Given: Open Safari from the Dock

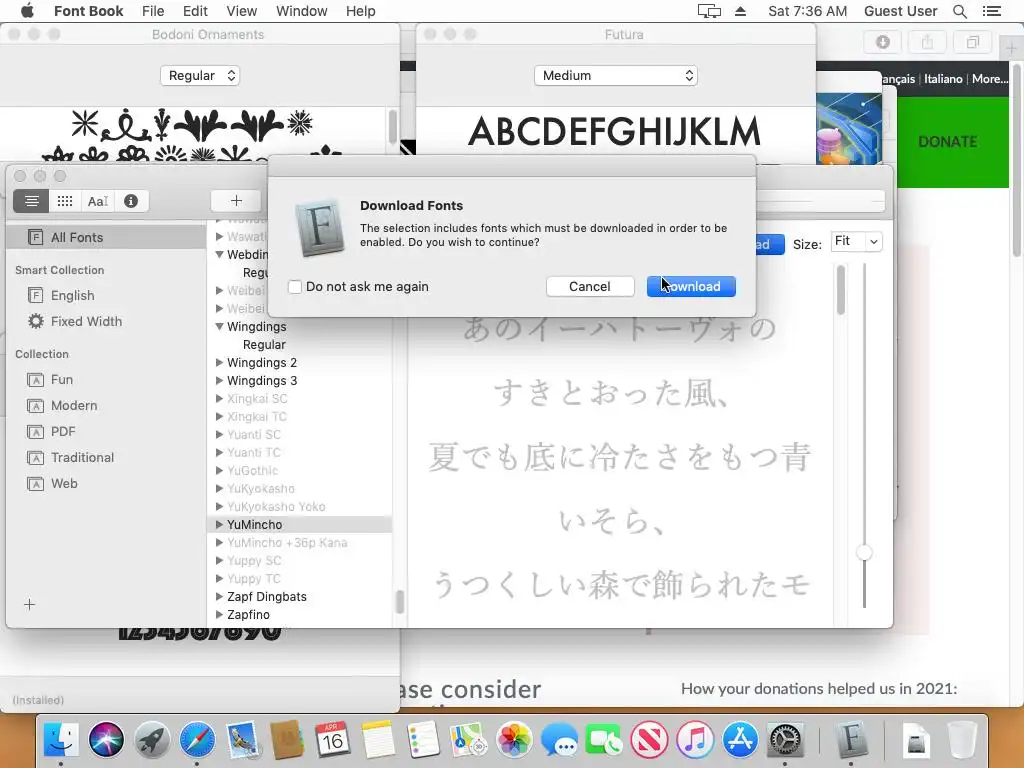Looking at the screenshot, I should point(197,739).
